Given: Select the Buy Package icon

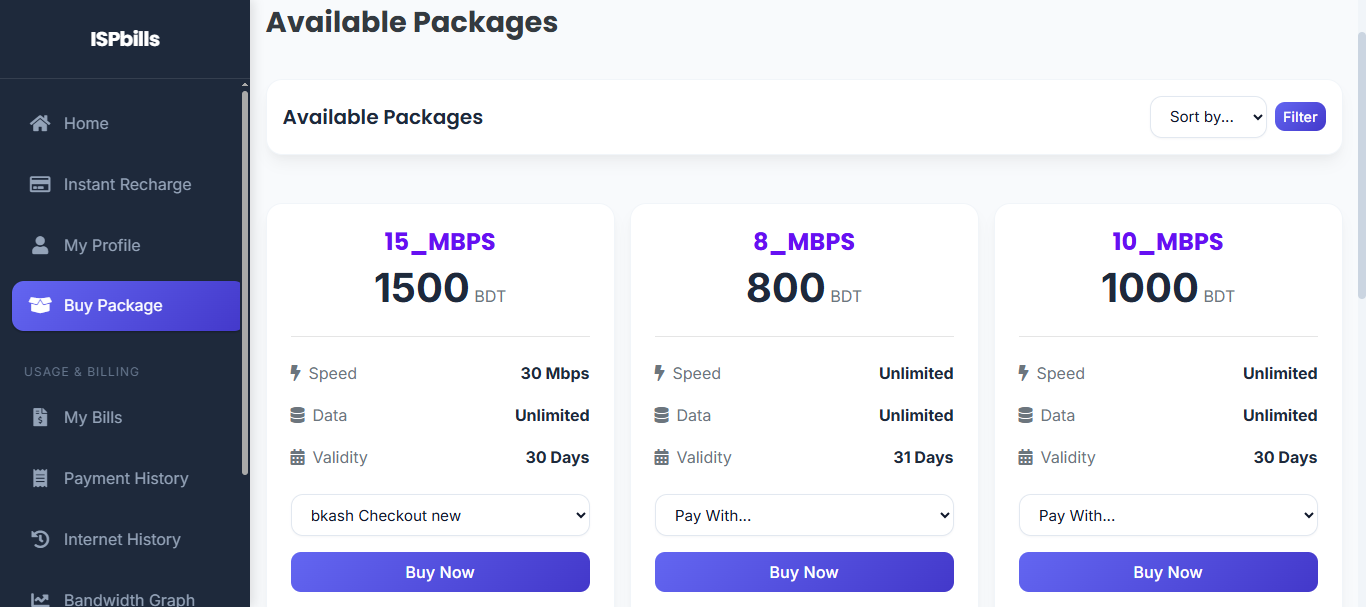Looking at the screenshot, I should 39,306.
